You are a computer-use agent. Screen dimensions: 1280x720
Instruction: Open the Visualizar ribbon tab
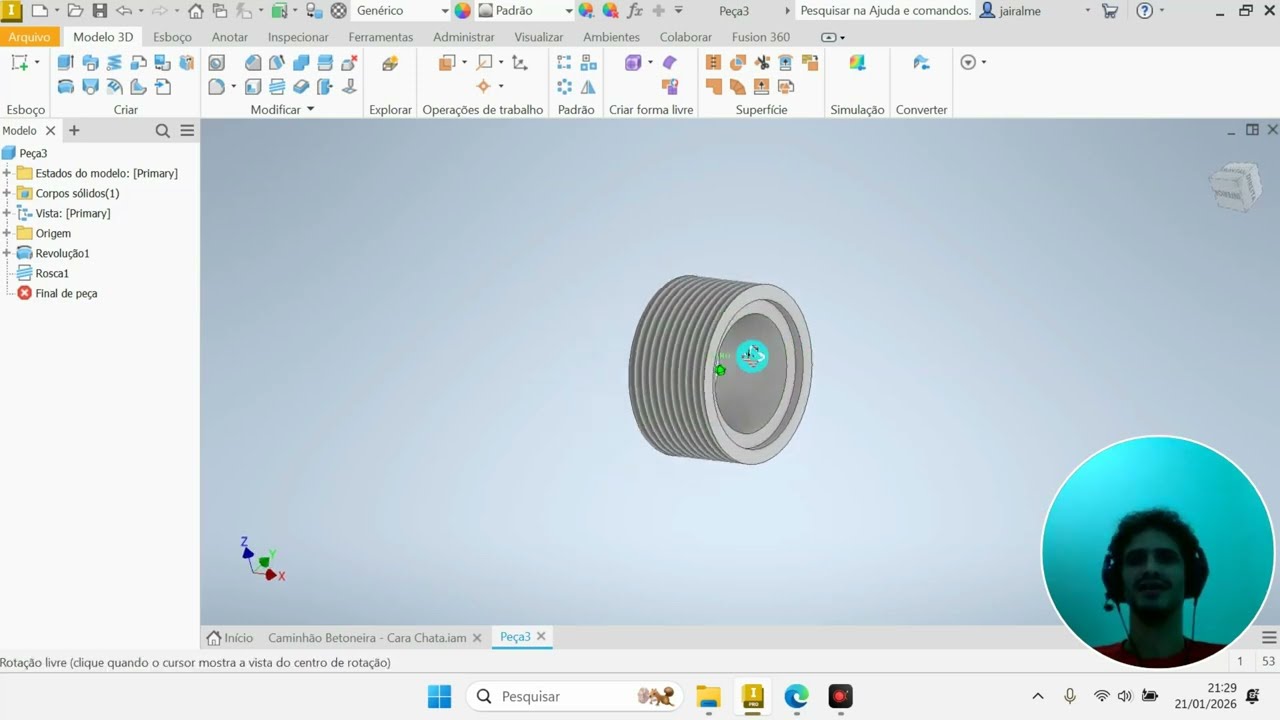point(538,37)
